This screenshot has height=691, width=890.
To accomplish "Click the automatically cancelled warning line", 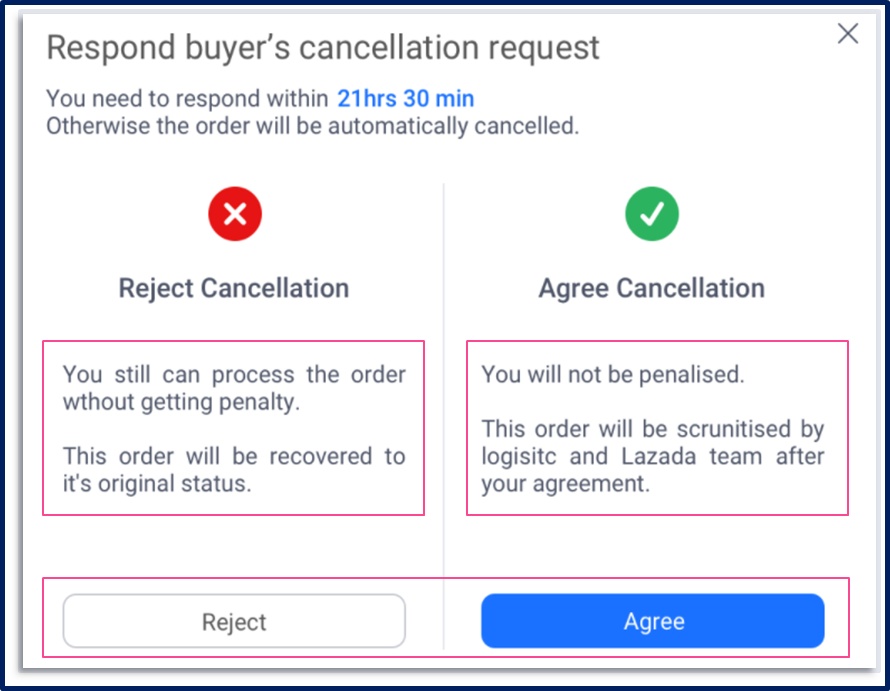I will click(x=312, y=126).
